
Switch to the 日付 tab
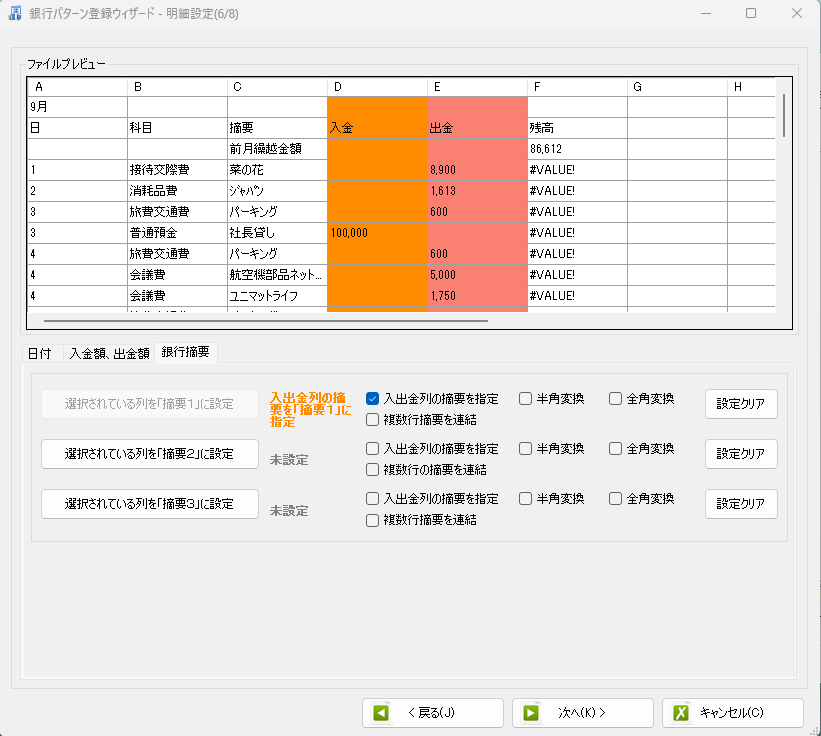[40, 353]
